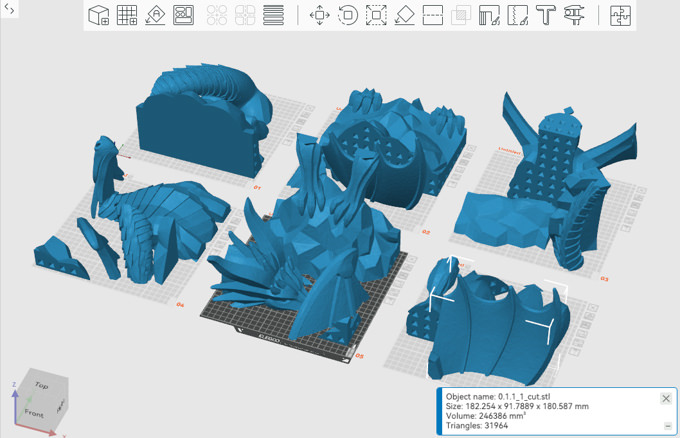Open the Seam painting tool
The image size is (680, 438).
[x=518, y=15]
